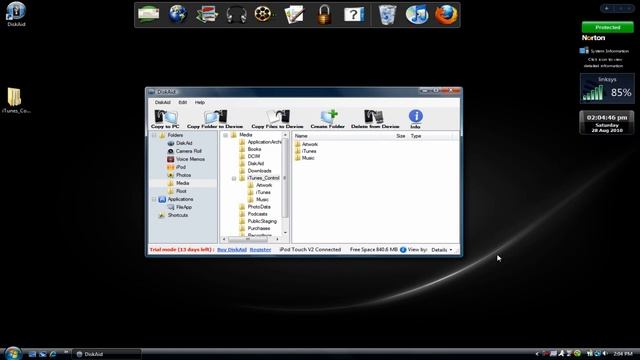Viewport: 640px width, 360px height.
Task: Open the DiskAid menu in the menu bar
Action: click(162, 102)
